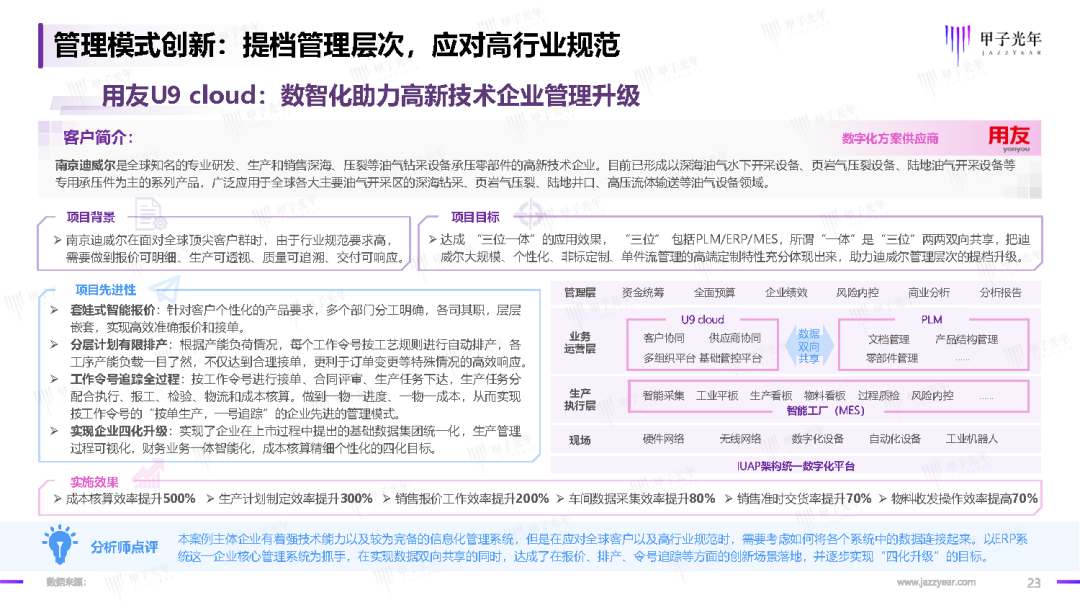Select the 商业分析 item

[x=928, y=293]
